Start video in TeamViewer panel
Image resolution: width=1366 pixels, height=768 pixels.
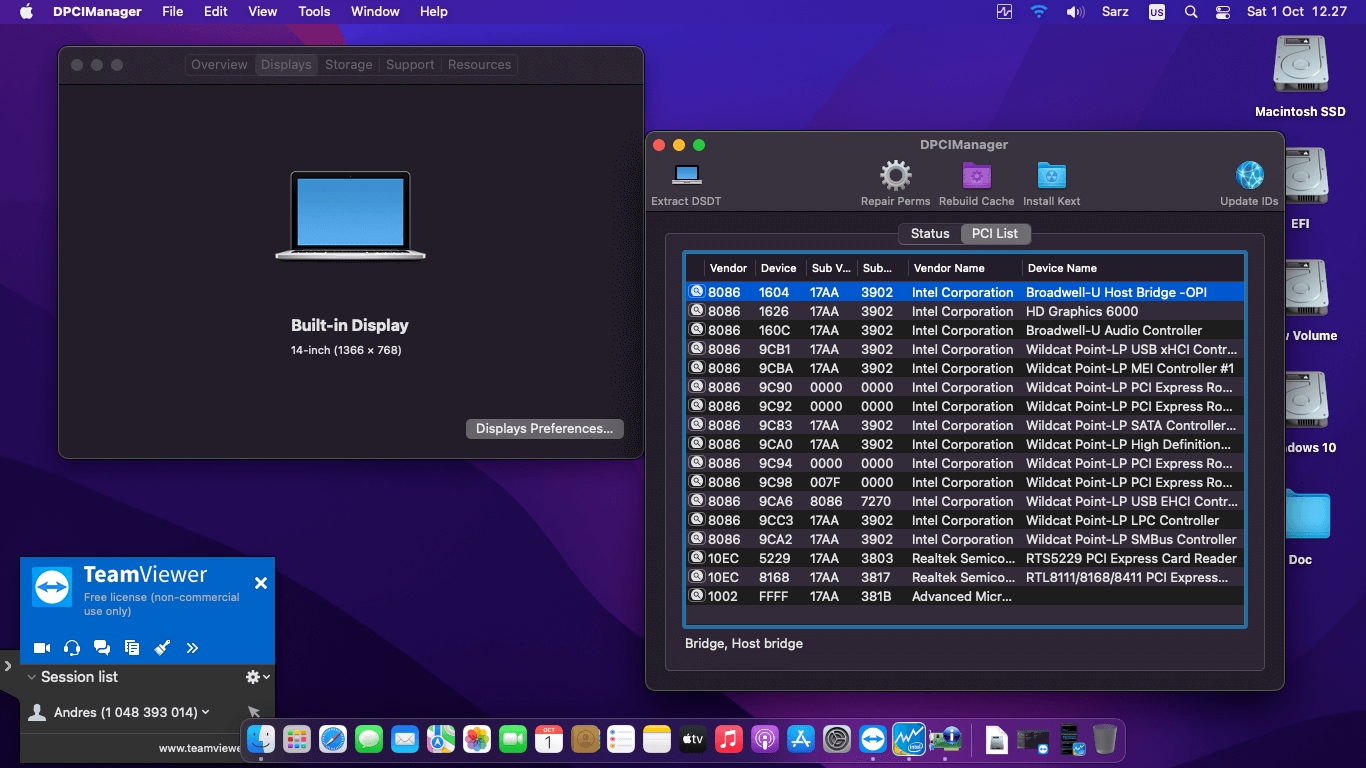42,648
